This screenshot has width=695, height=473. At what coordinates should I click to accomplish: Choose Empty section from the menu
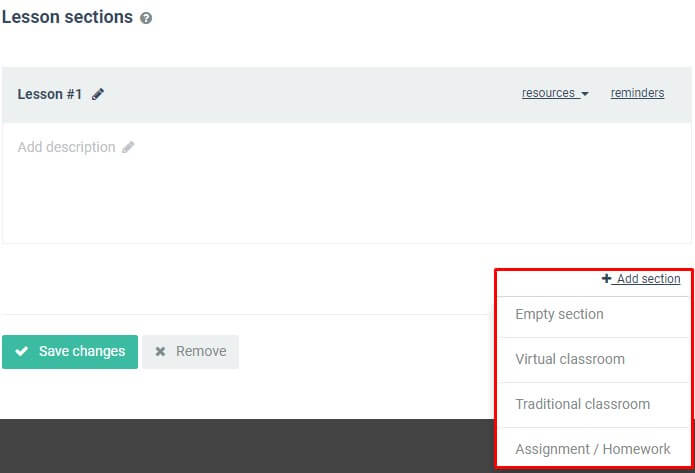click(593, 314)
